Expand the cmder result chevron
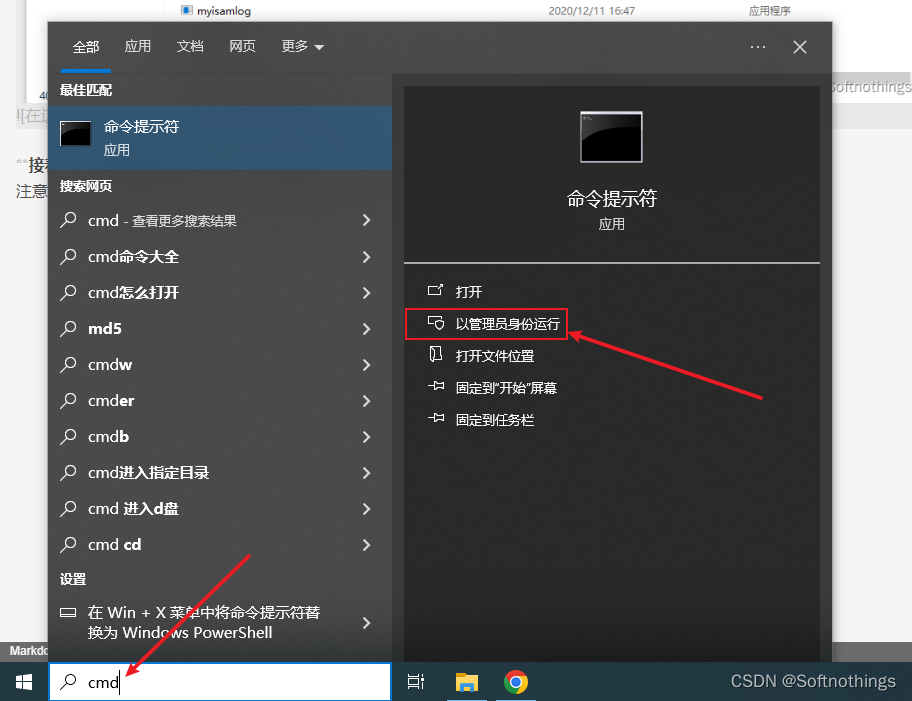This screenshot has width=912, height=701. 366,401
